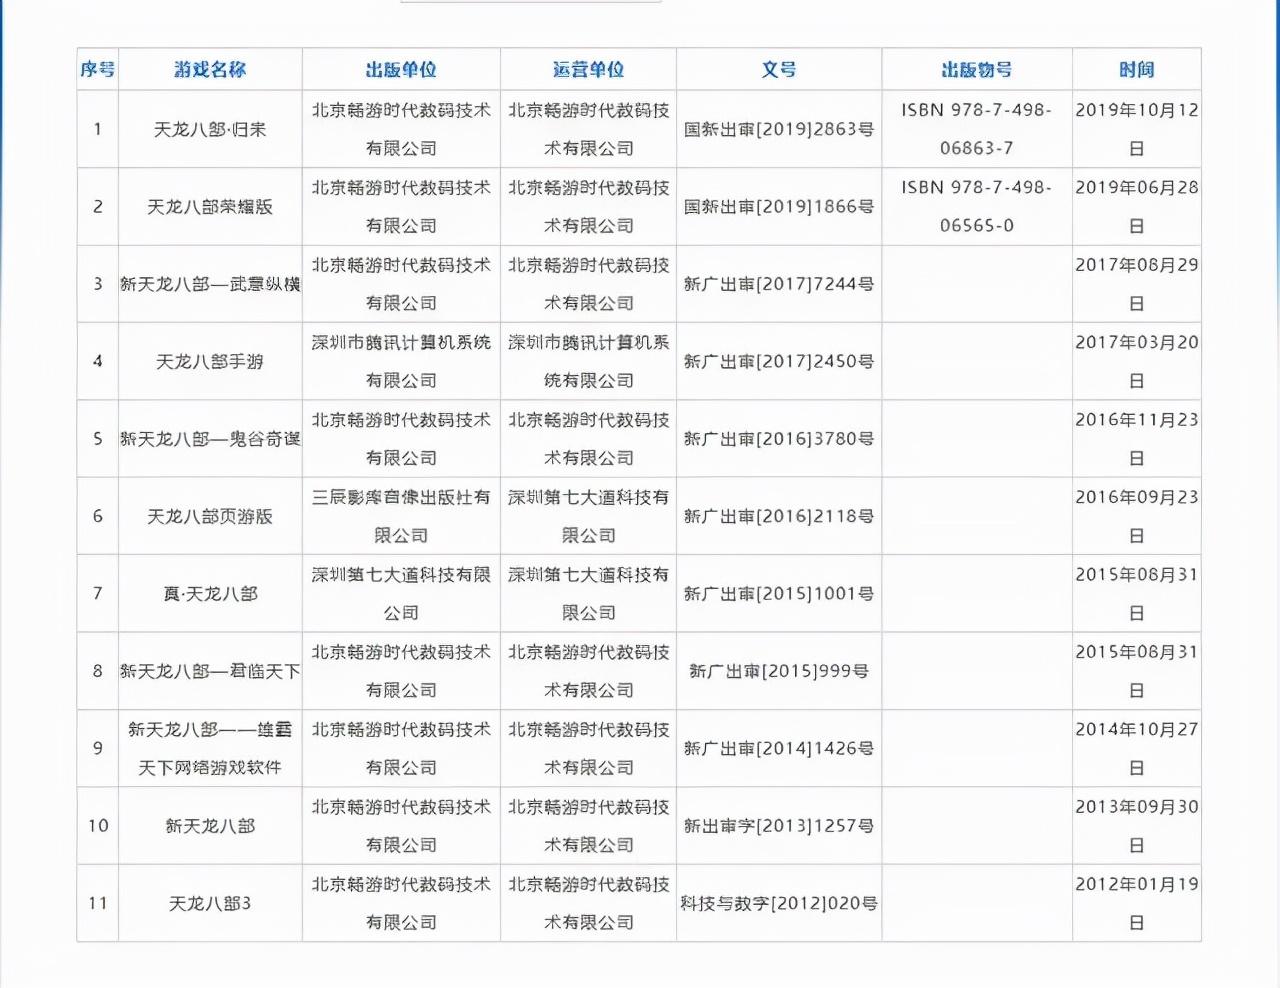Click the 游戏名称 column header
This screenshot has width=1280, height=988.
[x=210, y=69]
